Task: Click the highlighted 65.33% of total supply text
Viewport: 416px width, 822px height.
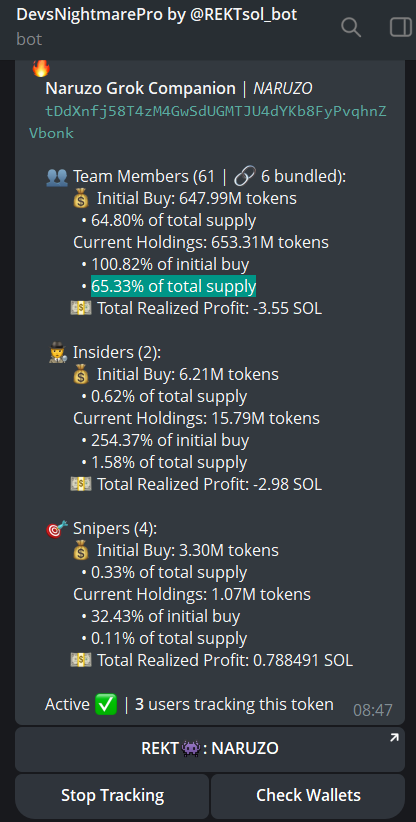Action: pos(173,287)
